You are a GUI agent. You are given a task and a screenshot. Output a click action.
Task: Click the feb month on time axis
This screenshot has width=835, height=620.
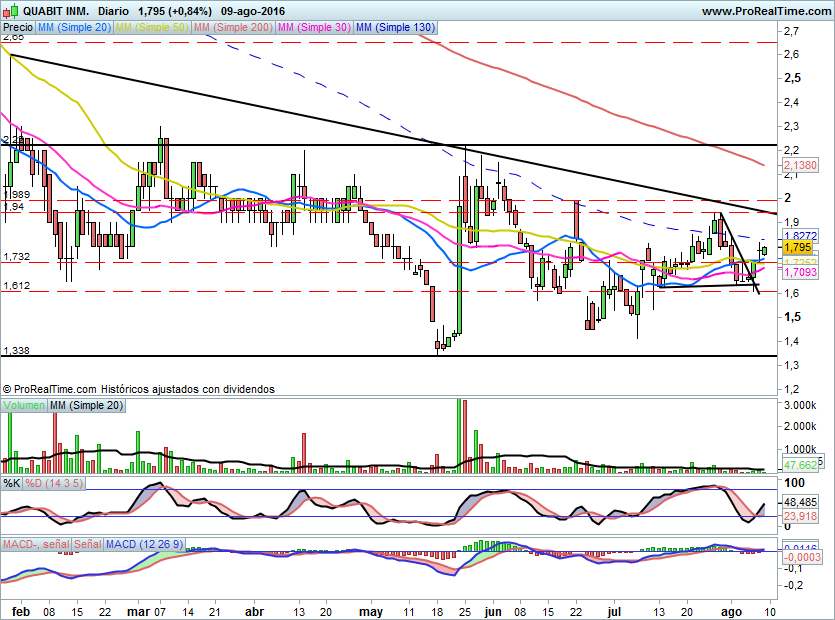21,612
